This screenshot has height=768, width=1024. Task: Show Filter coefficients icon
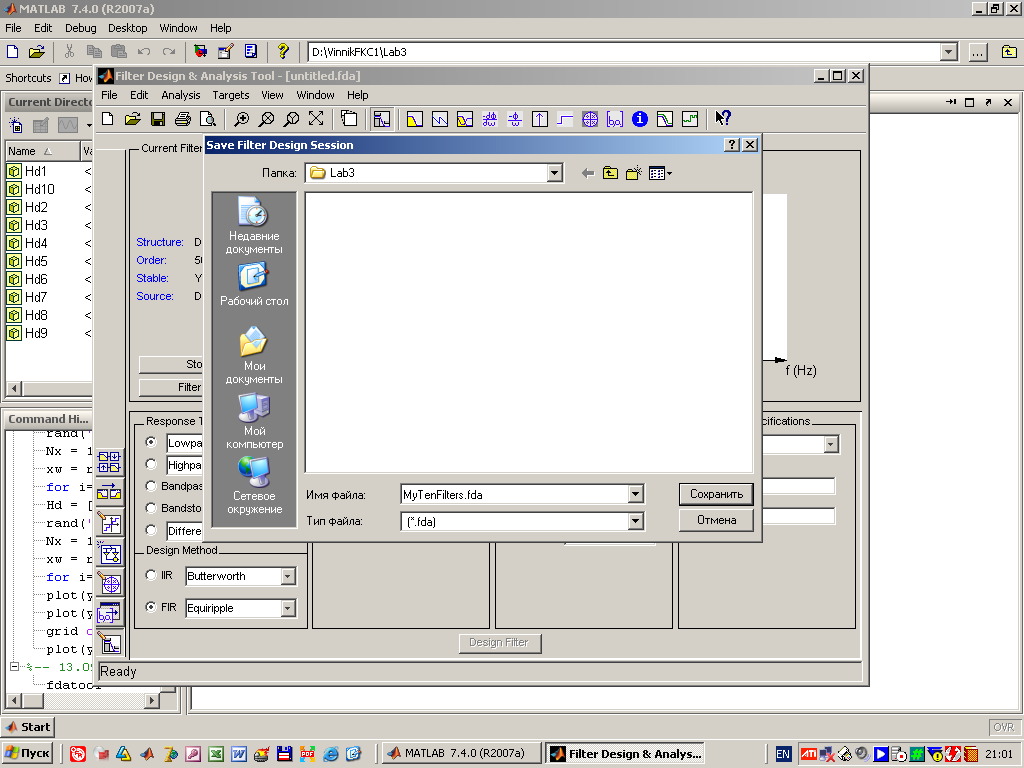tap(615, 119)
